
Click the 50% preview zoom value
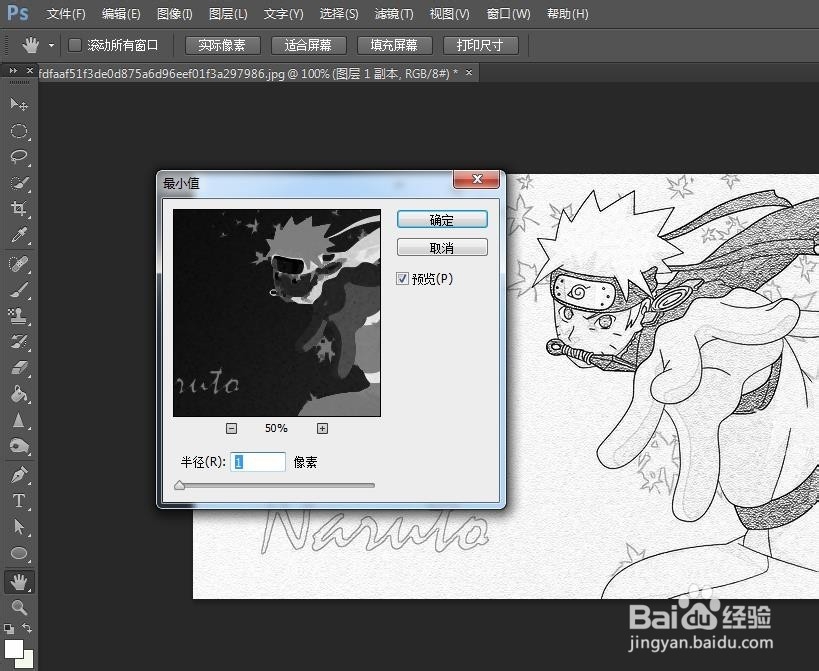pos(276,428)
